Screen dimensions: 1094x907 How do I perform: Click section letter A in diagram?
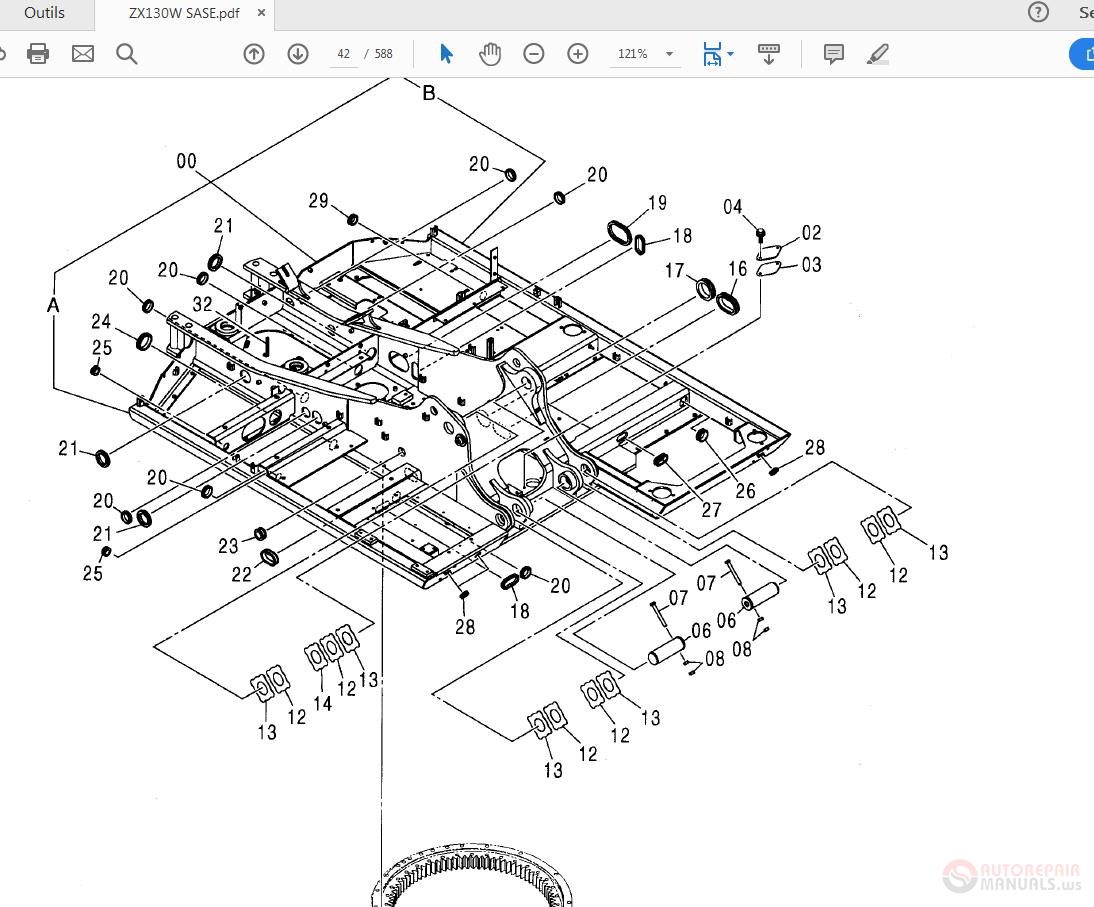[x=53, y=305]
